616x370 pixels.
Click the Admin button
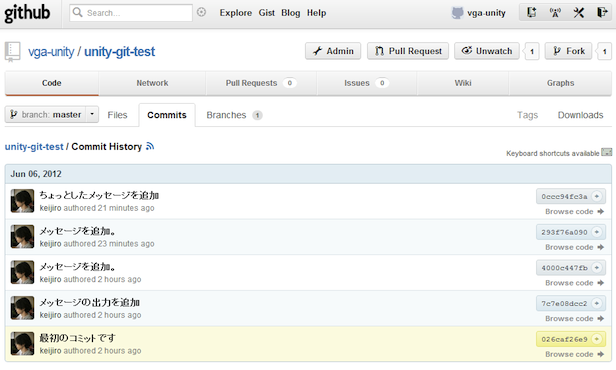point(333,51)
